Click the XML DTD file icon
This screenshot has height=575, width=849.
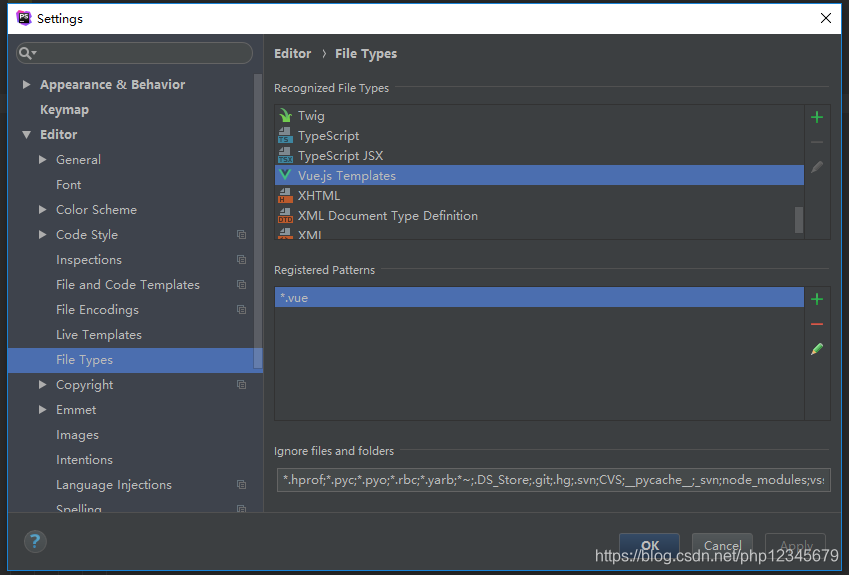click(x=285, y=215)
